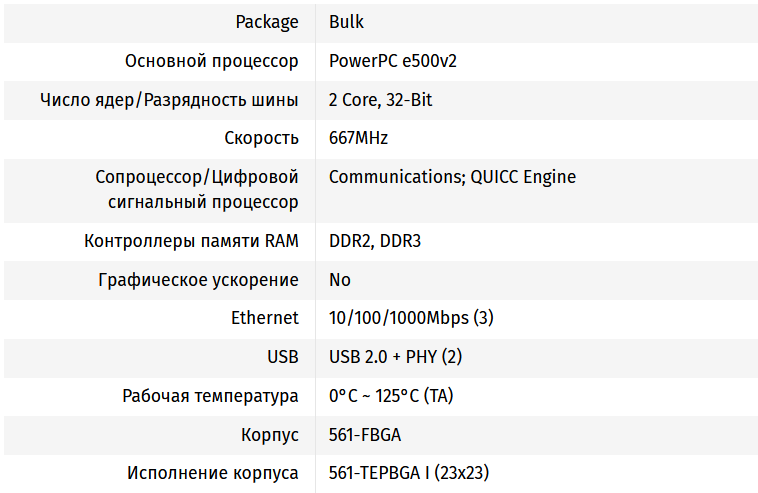This screenshot has width=758, height=493.
Task: Click the 'Число ядер/Разрядность шины' label
Action: [x=169, y=100]
